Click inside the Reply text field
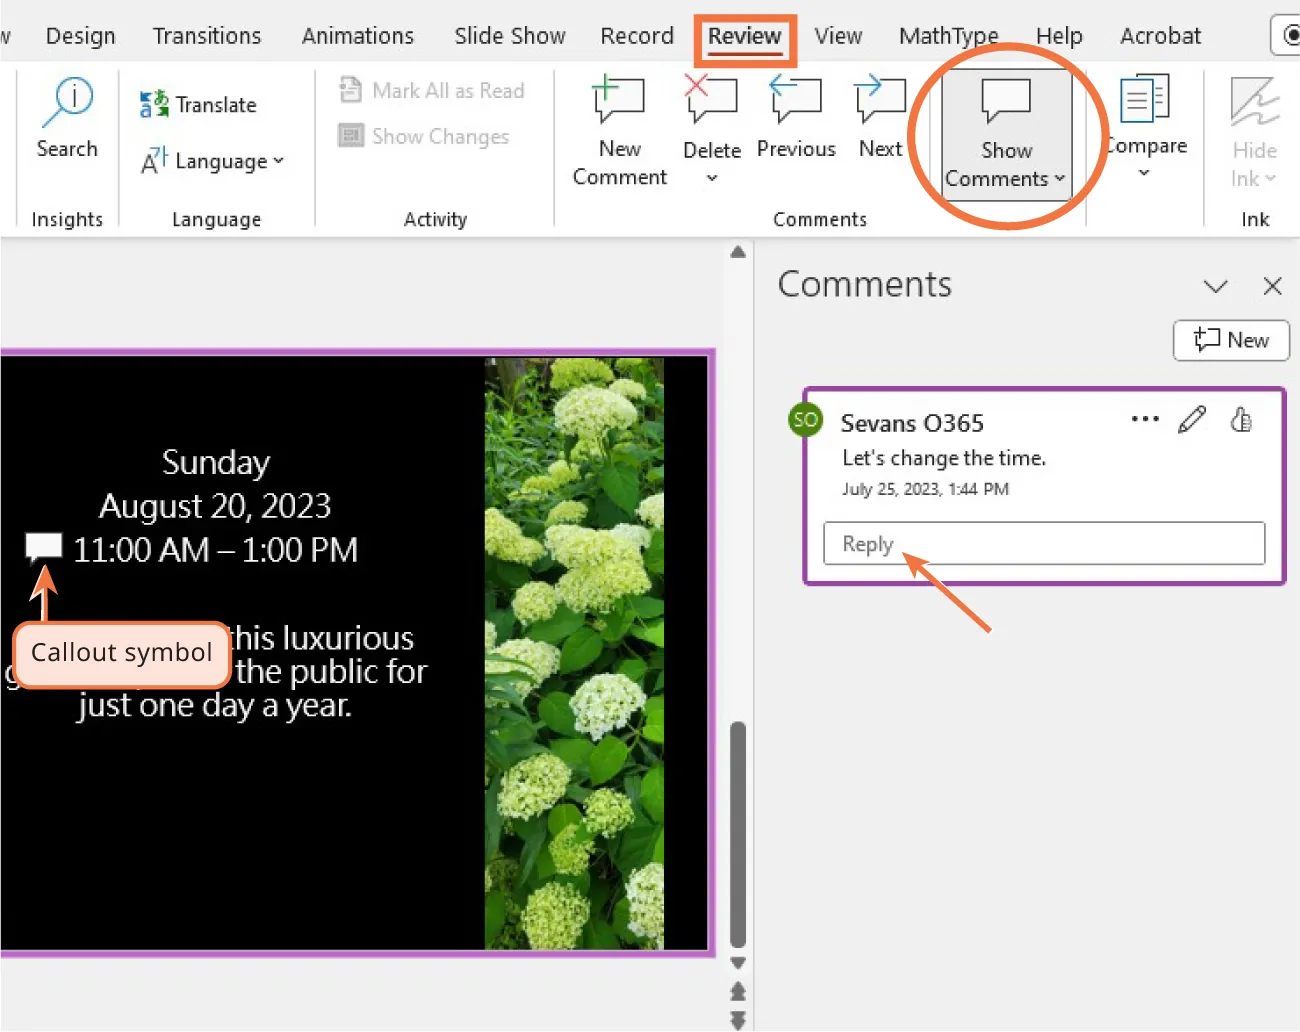Screen dimensions: 1300x1032 pos(1043,543)
